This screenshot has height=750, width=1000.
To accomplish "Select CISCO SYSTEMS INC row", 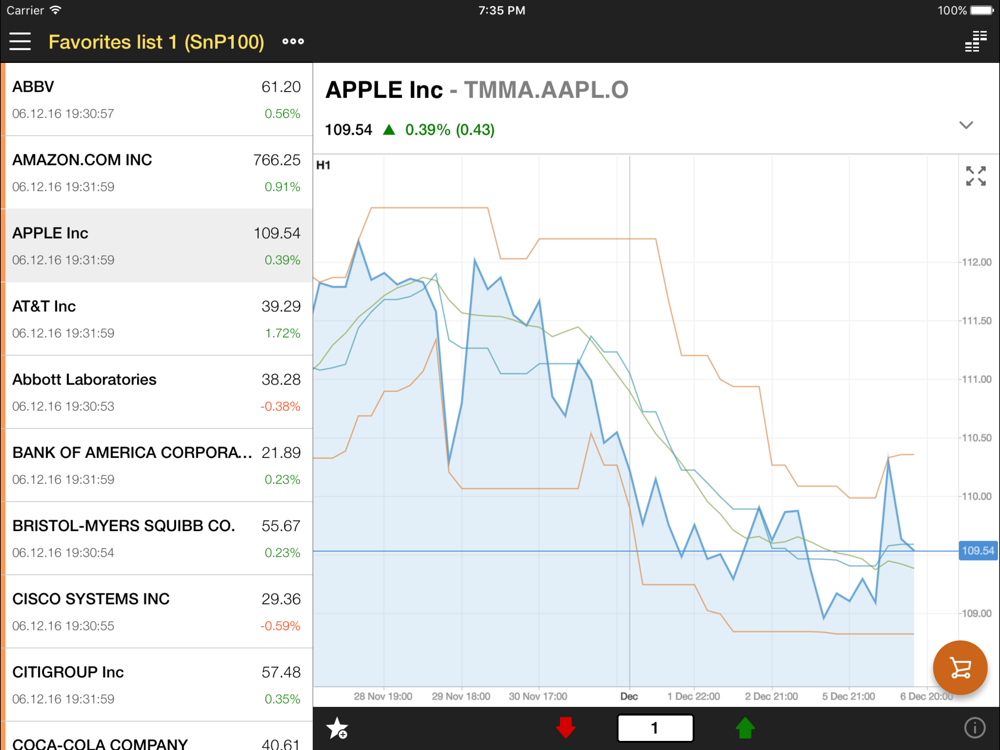I will coord(156,612).
